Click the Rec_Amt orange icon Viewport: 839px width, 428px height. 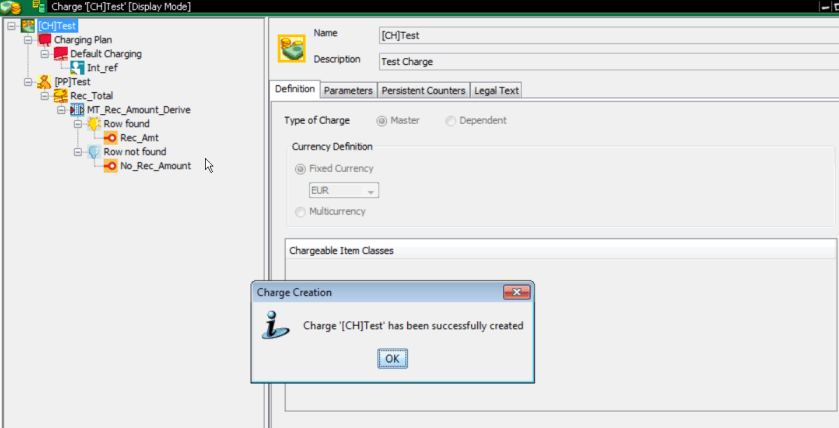coord(111,138)
